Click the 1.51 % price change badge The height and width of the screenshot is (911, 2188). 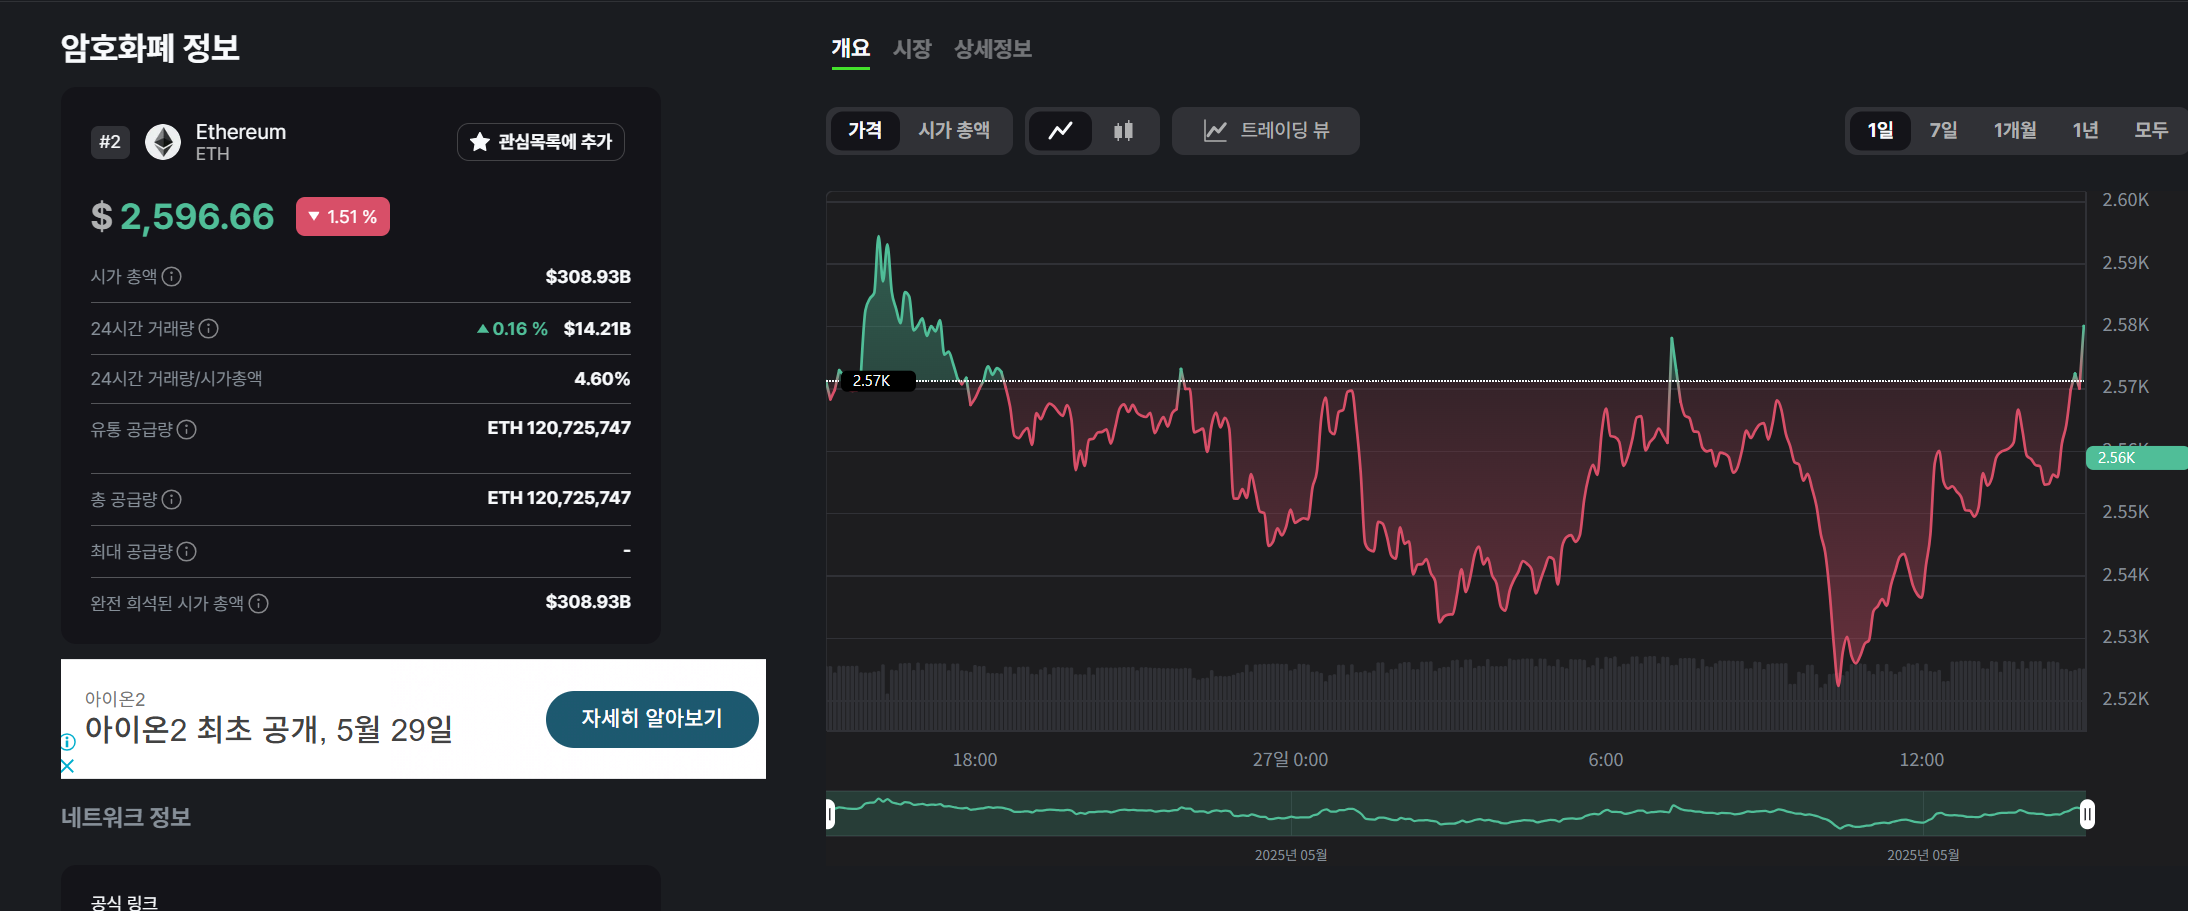343,217
